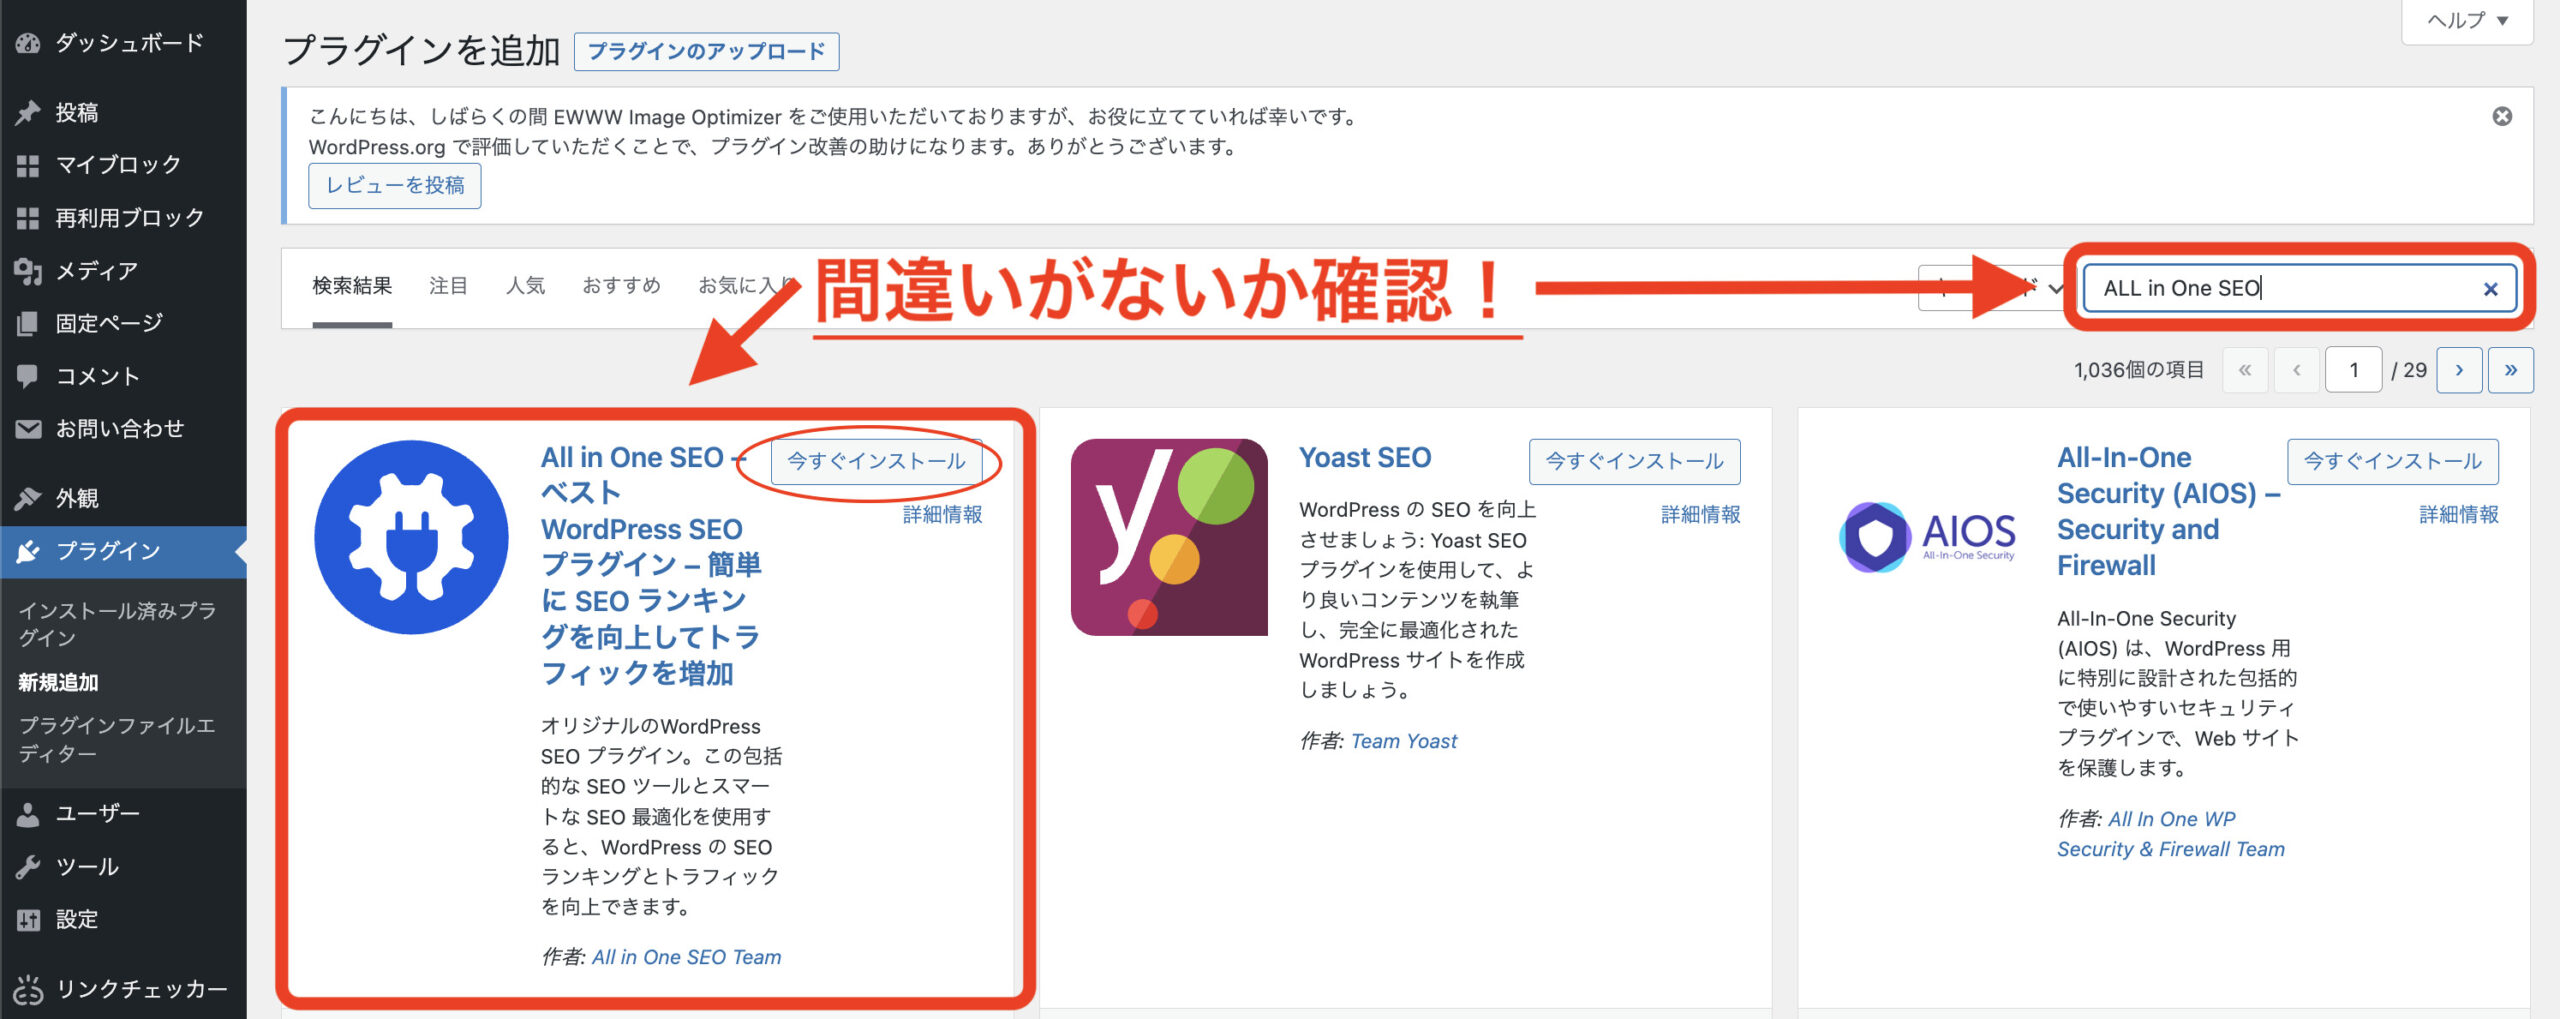Viewport: 2560px width, 1019px height.
Task: Open the Dashboard icon in sidebar
Action: tap(28, 43)
